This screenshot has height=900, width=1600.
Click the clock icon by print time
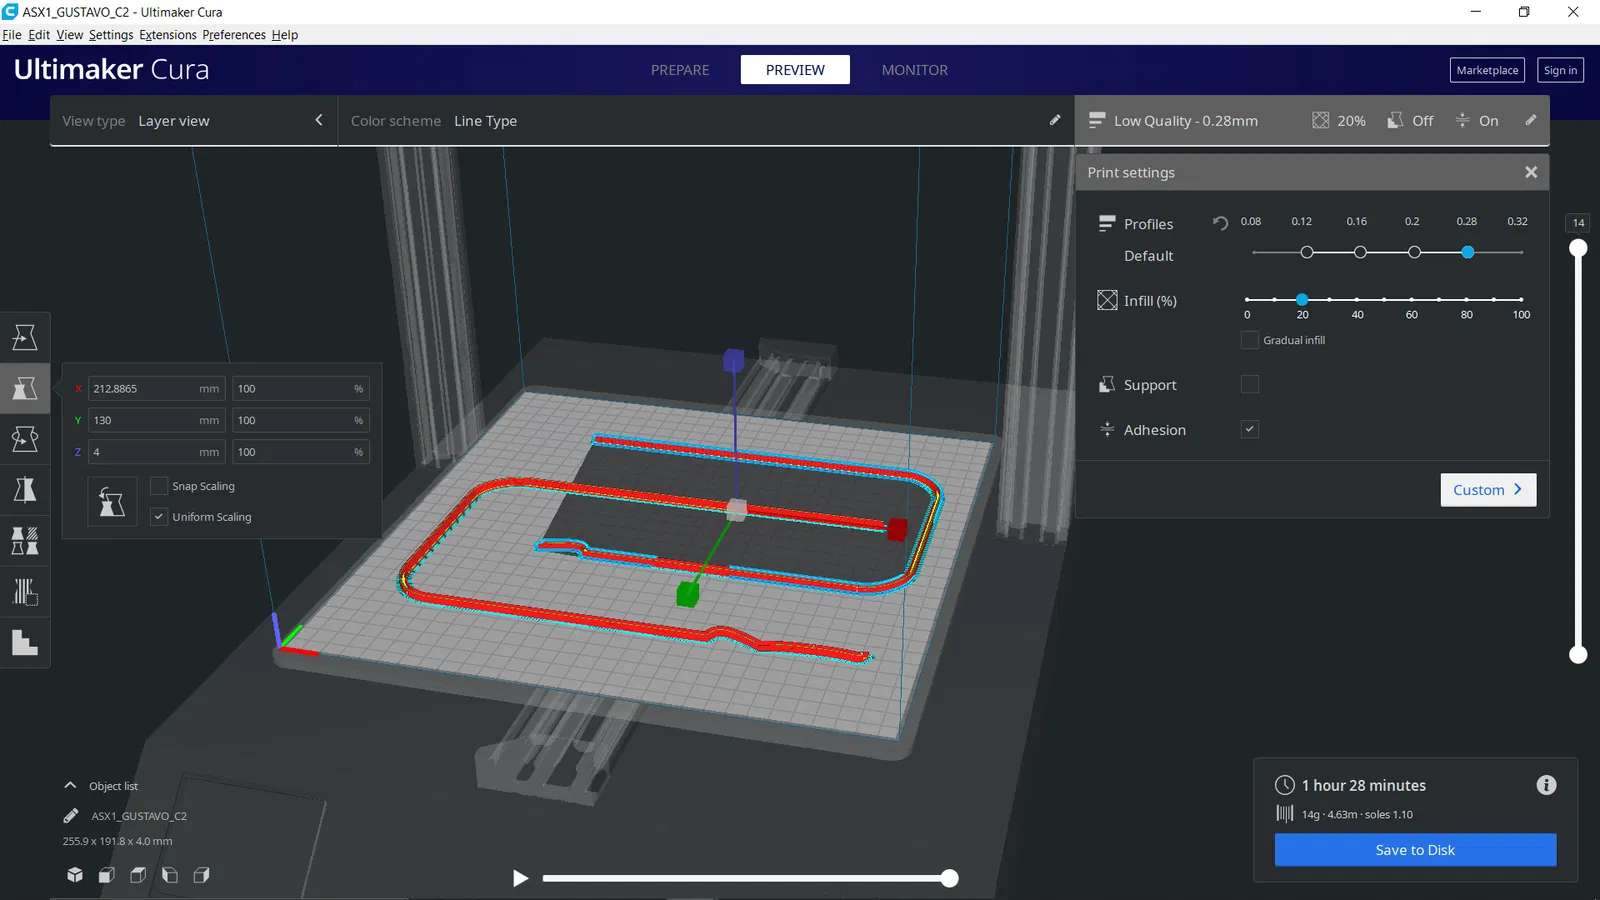[1285, 785]
